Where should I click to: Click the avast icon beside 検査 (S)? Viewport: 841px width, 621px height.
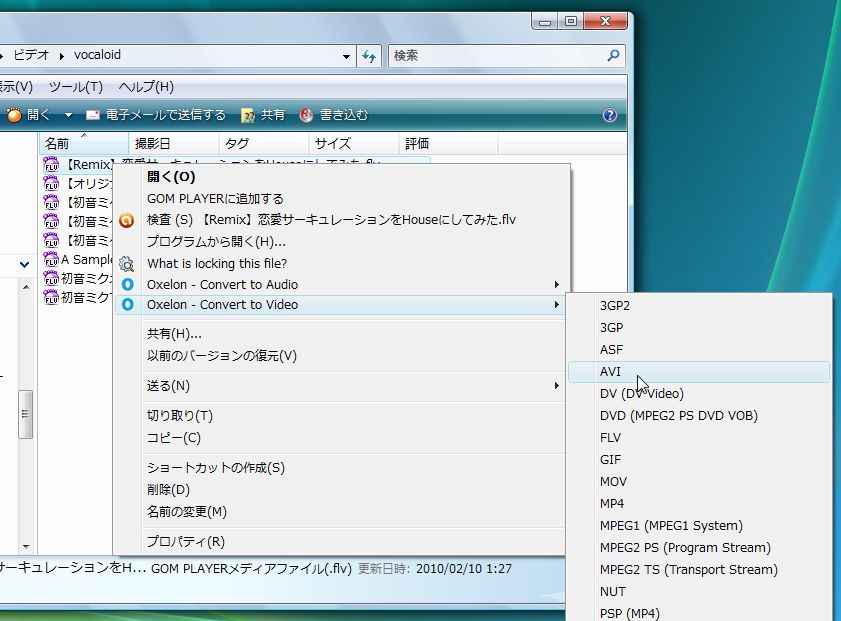(127, 220)
